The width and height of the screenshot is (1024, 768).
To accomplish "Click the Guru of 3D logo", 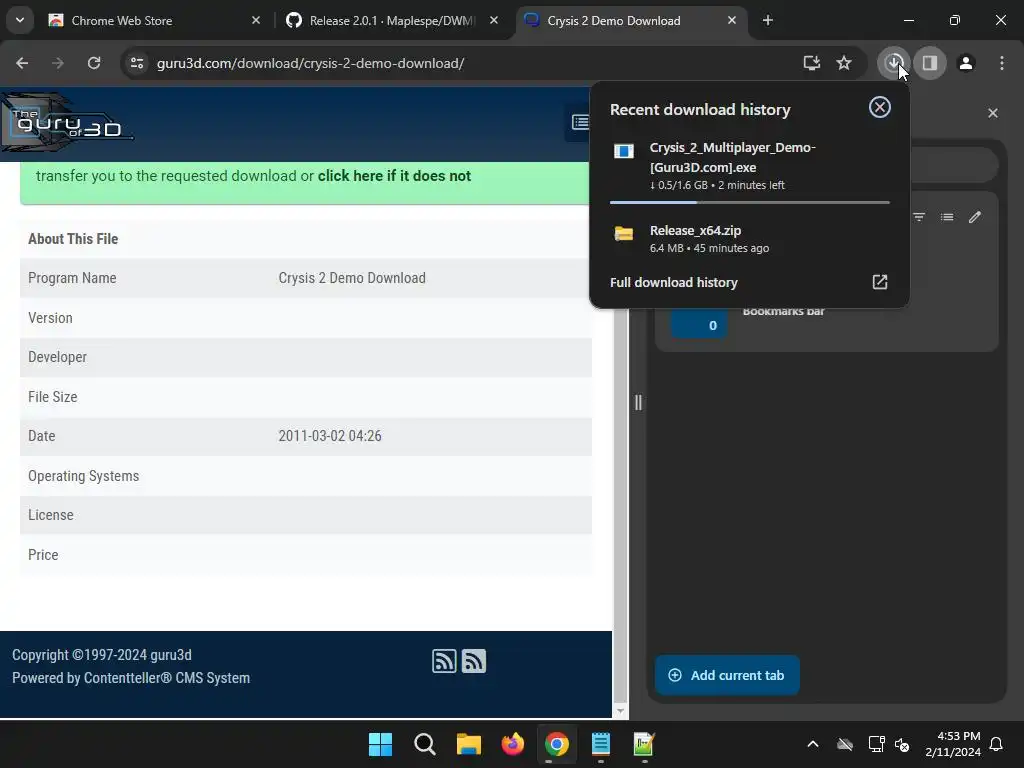I will 67,121.
